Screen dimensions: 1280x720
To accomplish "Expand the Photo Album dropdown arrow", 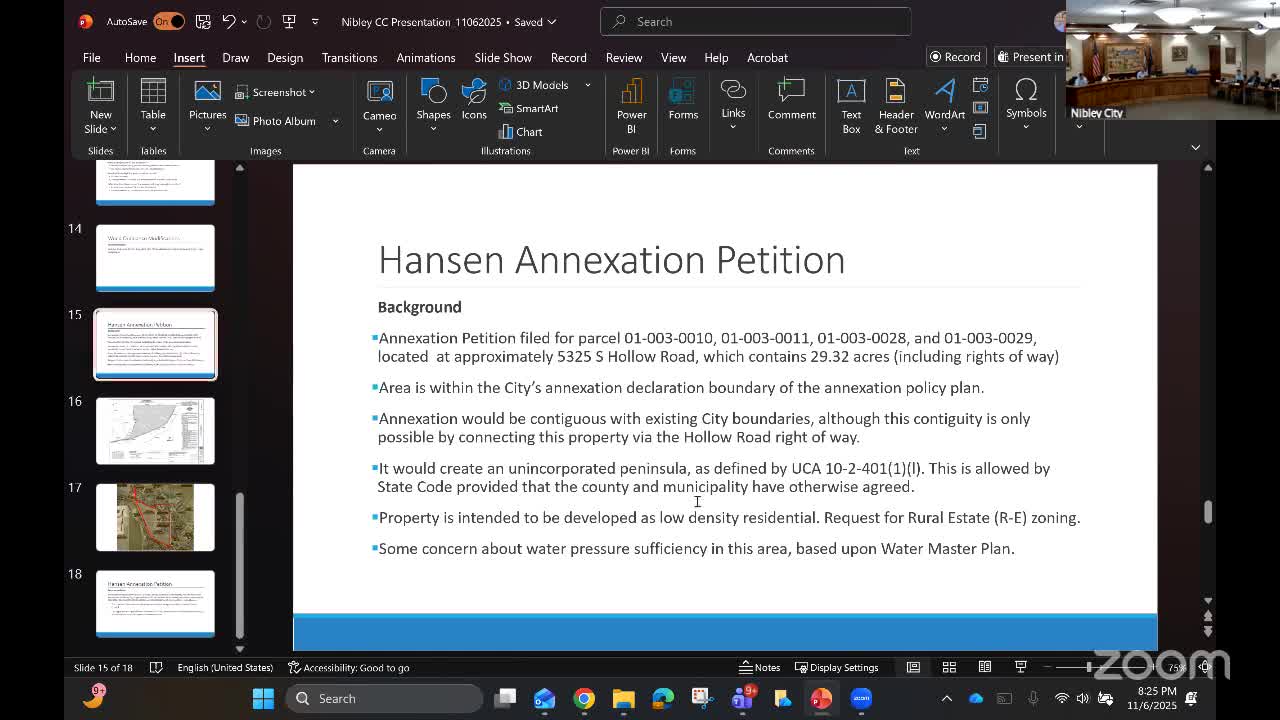I will 335,121.
